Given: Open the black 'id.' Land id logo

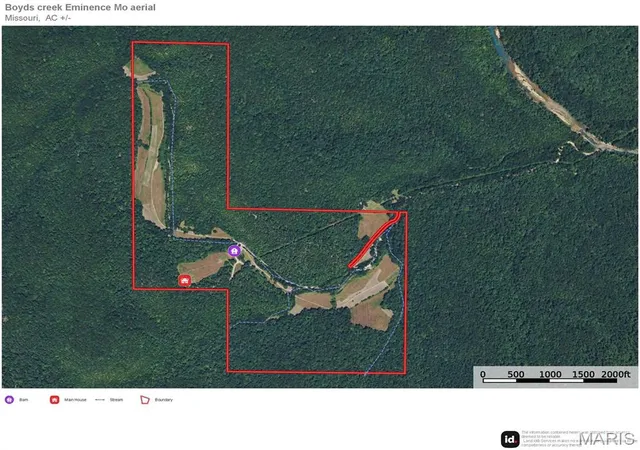Looking at the screenshot, I should 510,439.
